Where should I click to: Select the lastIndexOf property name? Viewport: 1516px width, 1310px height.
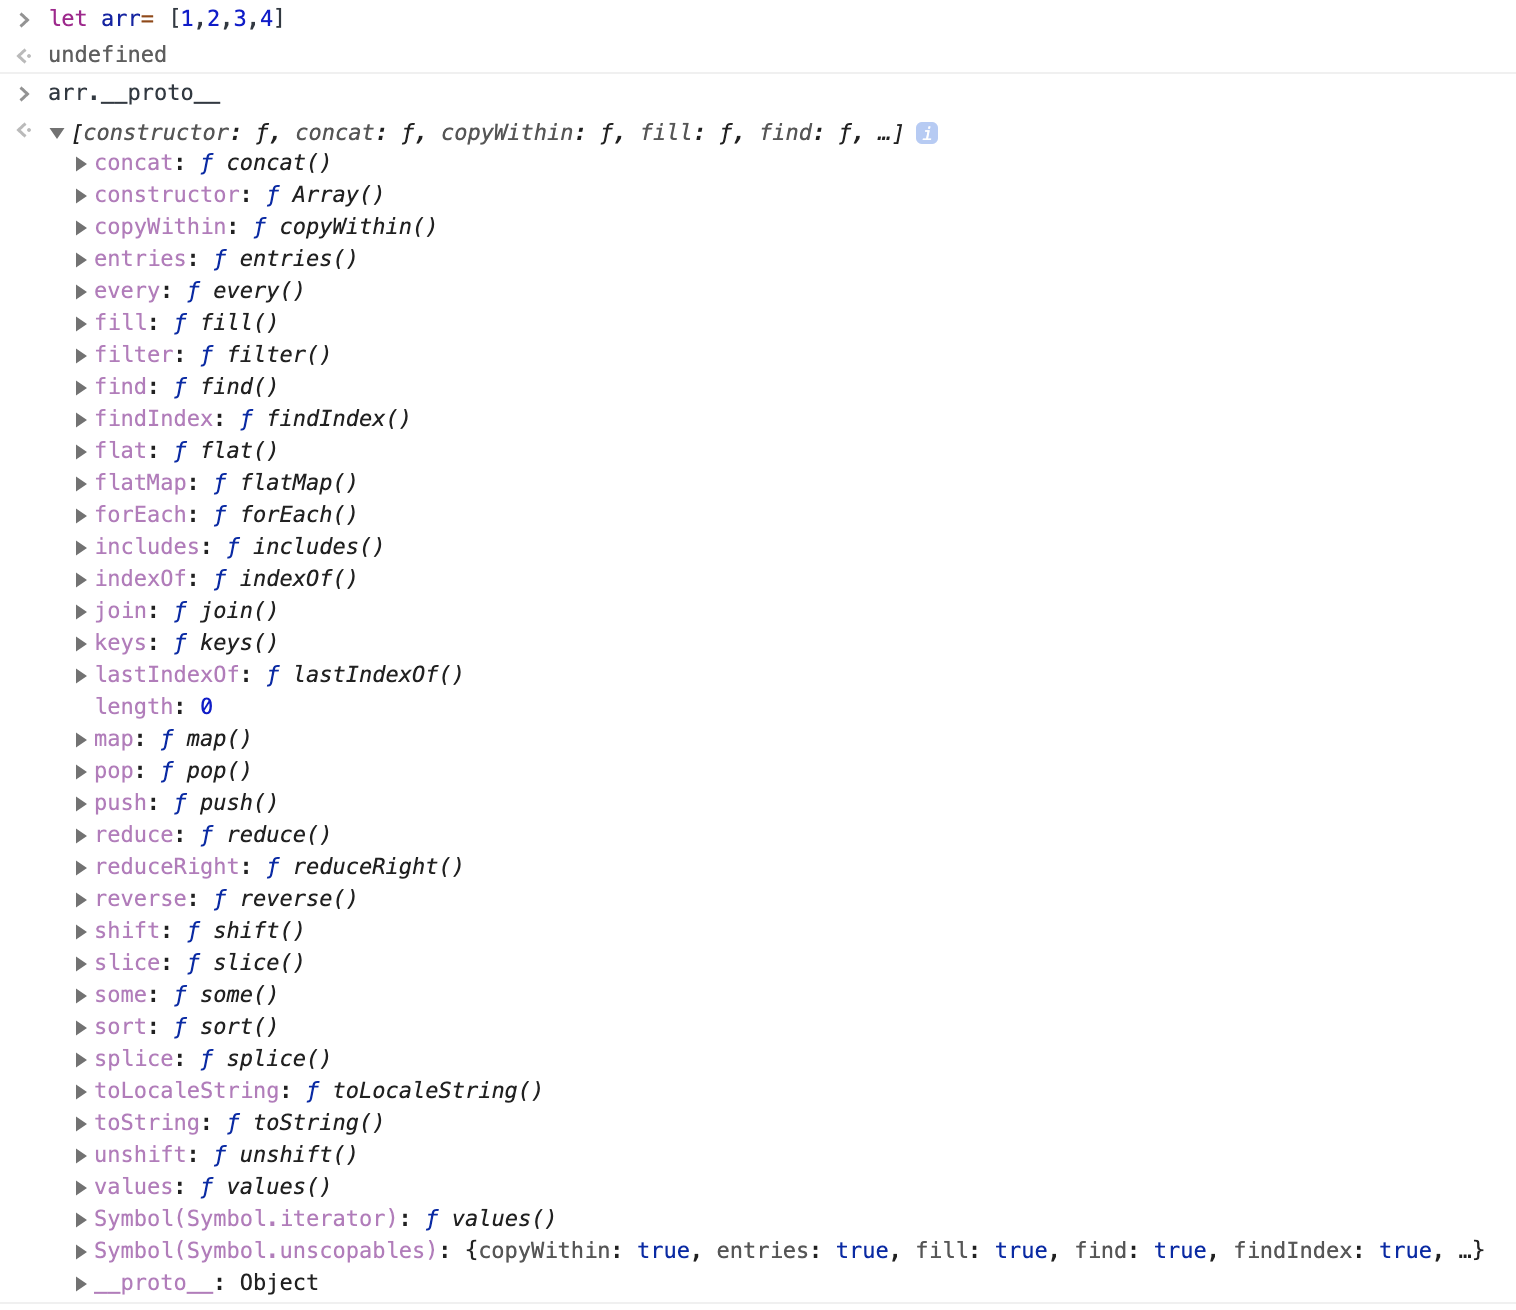(x=166, y=674)
